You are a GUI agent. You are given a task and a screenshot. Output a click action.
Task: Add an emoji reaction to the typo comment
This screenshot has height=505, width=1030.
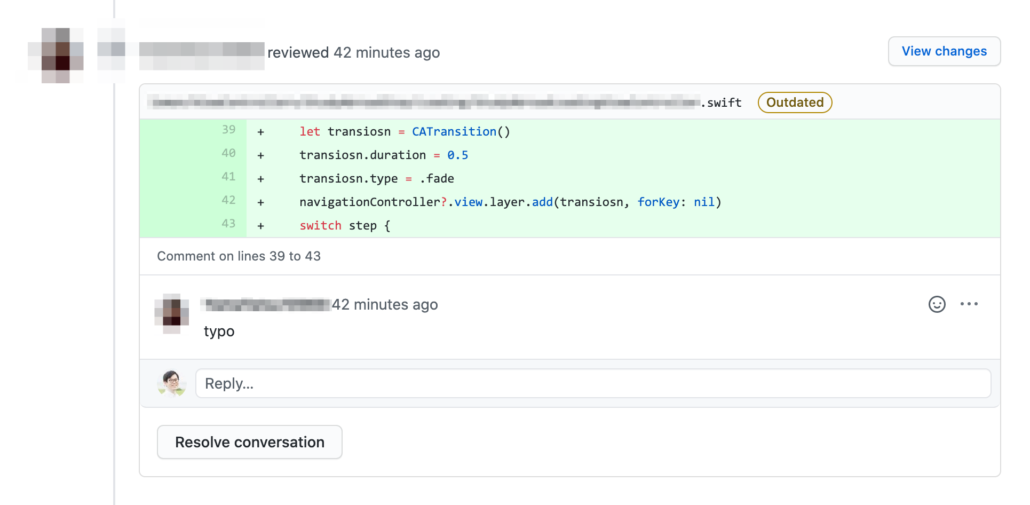pyautogui.click(x=937, y=305)
